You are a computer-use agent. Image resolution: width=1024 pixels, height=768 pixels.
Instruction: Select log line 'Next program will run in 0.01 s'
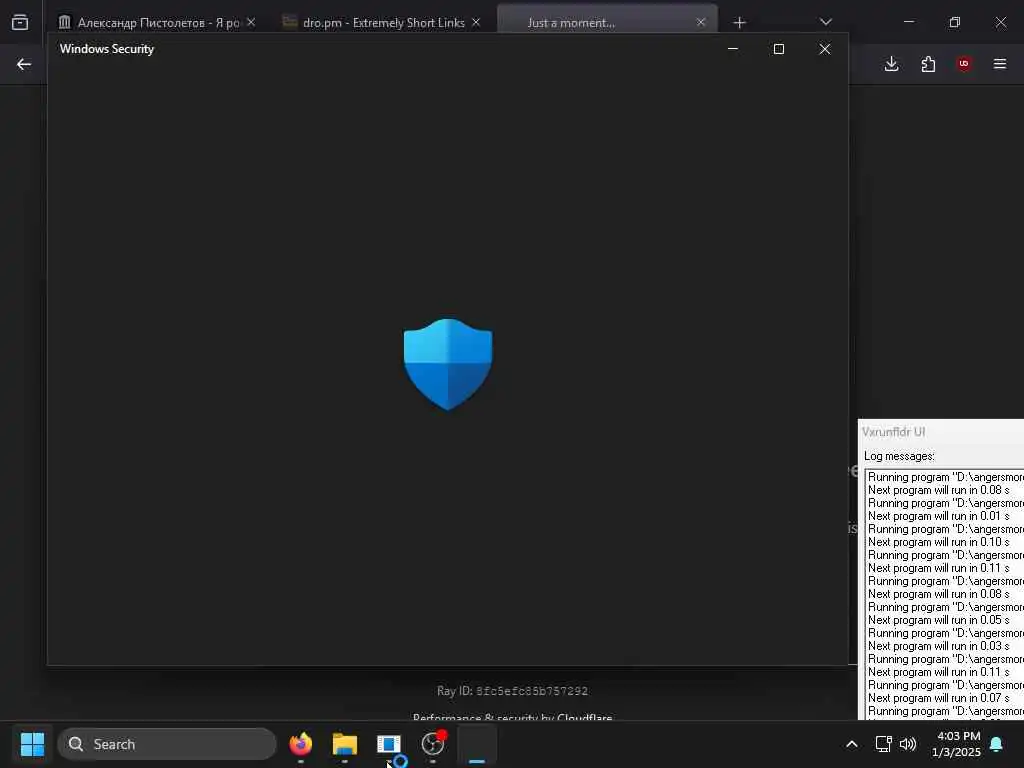tap(938, 516)
